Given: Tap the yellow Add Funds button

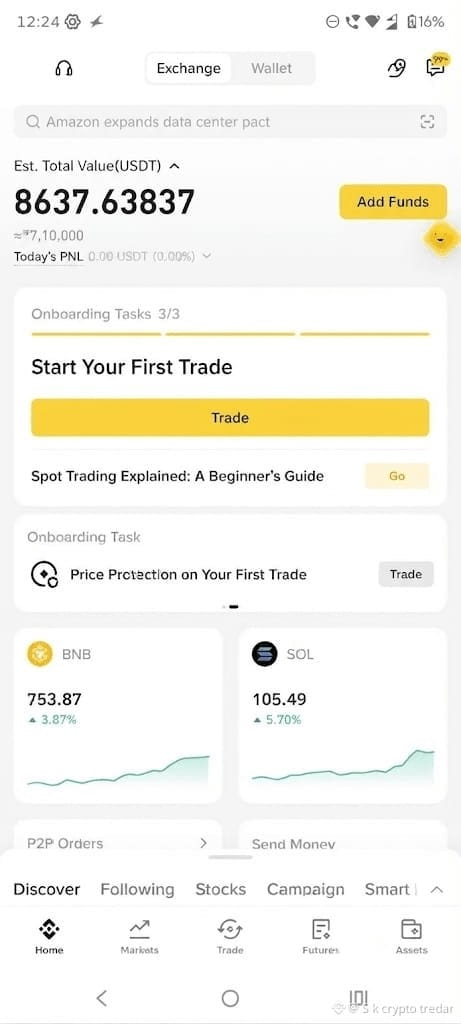Looking at the screenshot, I should pos(393,202).
